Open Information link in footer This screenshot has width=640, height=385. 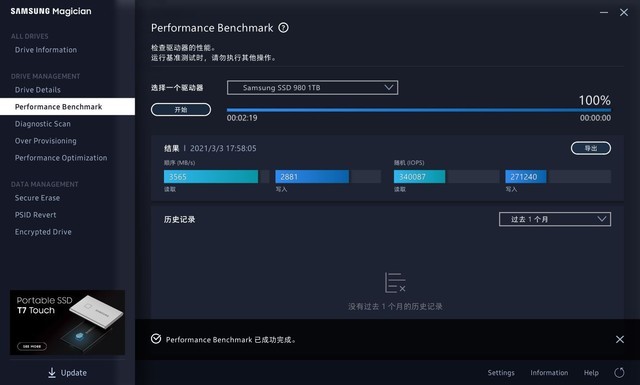[549, 373]
